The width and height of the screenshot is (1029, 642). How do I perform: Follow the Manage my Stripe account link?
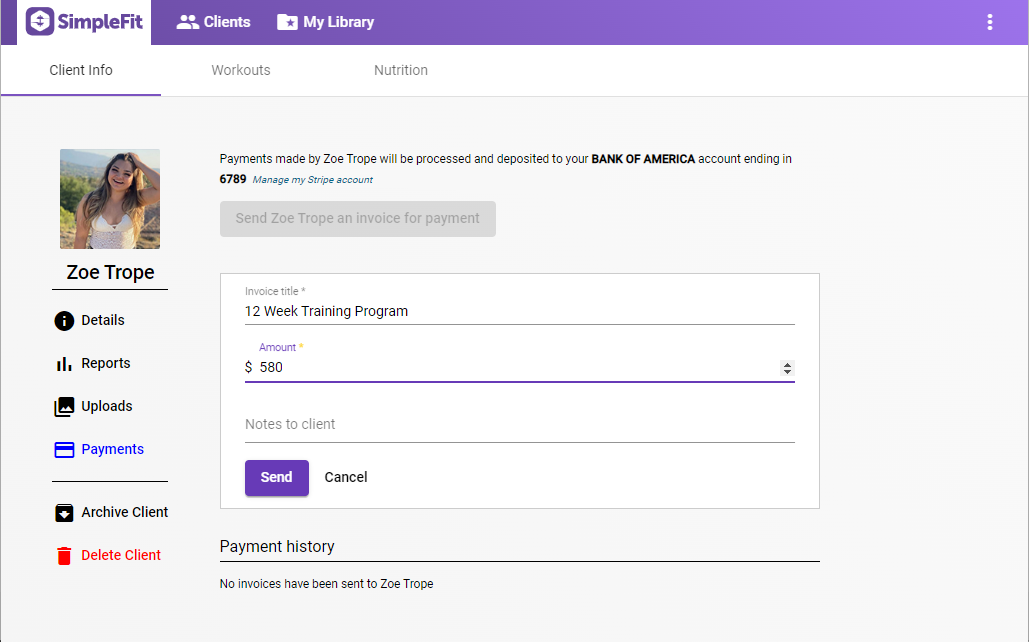coord(312,180)
